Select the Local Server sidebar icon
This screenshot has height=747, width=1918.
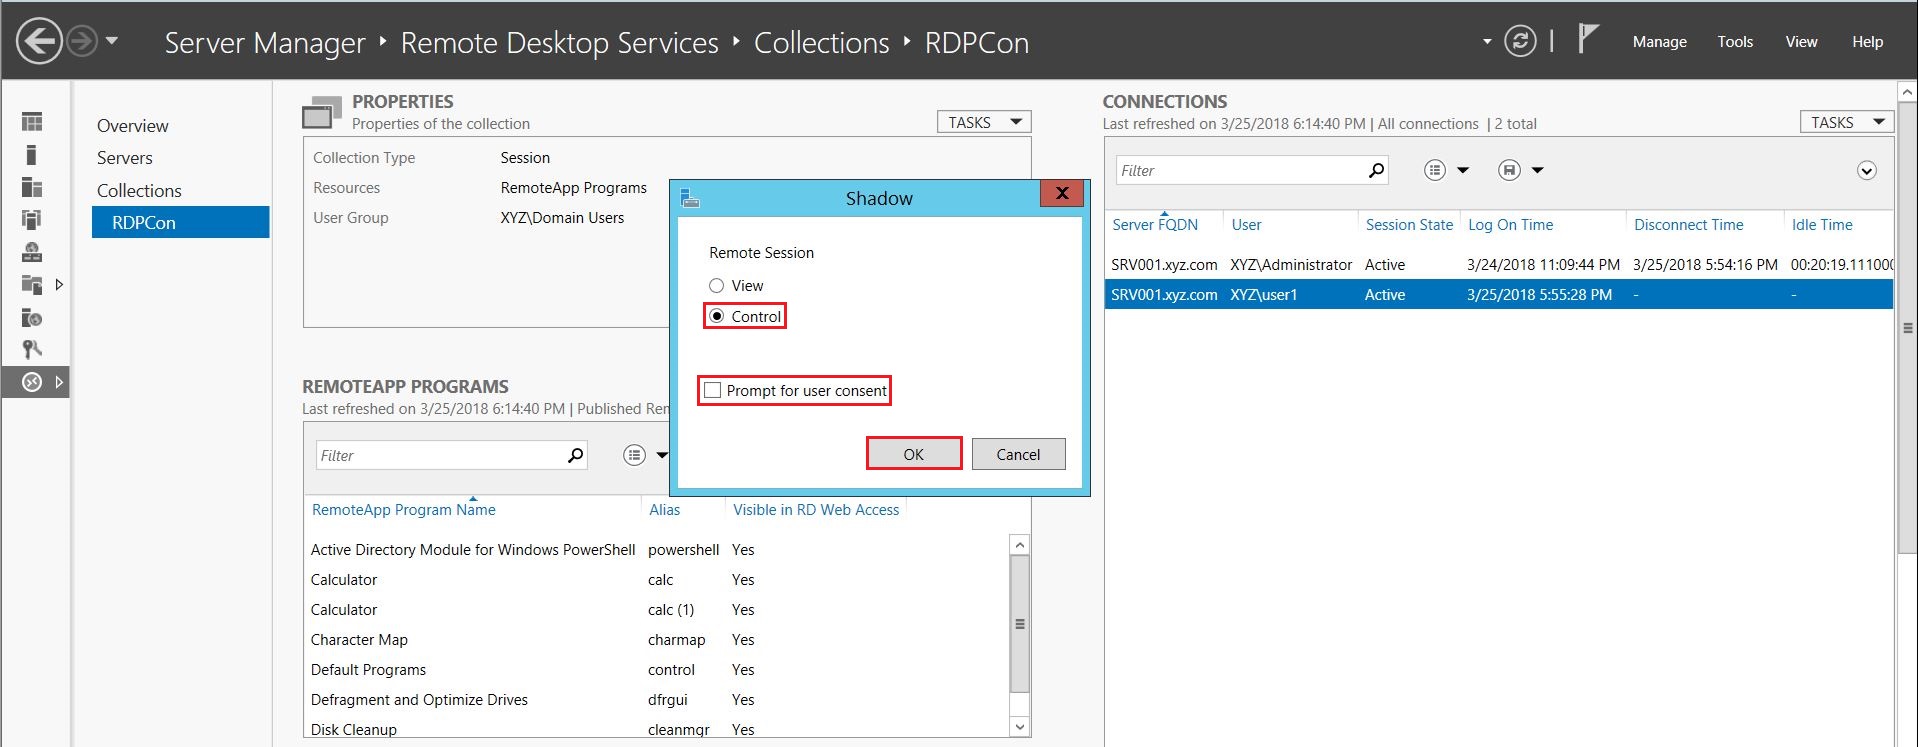(x=32, y=154)
